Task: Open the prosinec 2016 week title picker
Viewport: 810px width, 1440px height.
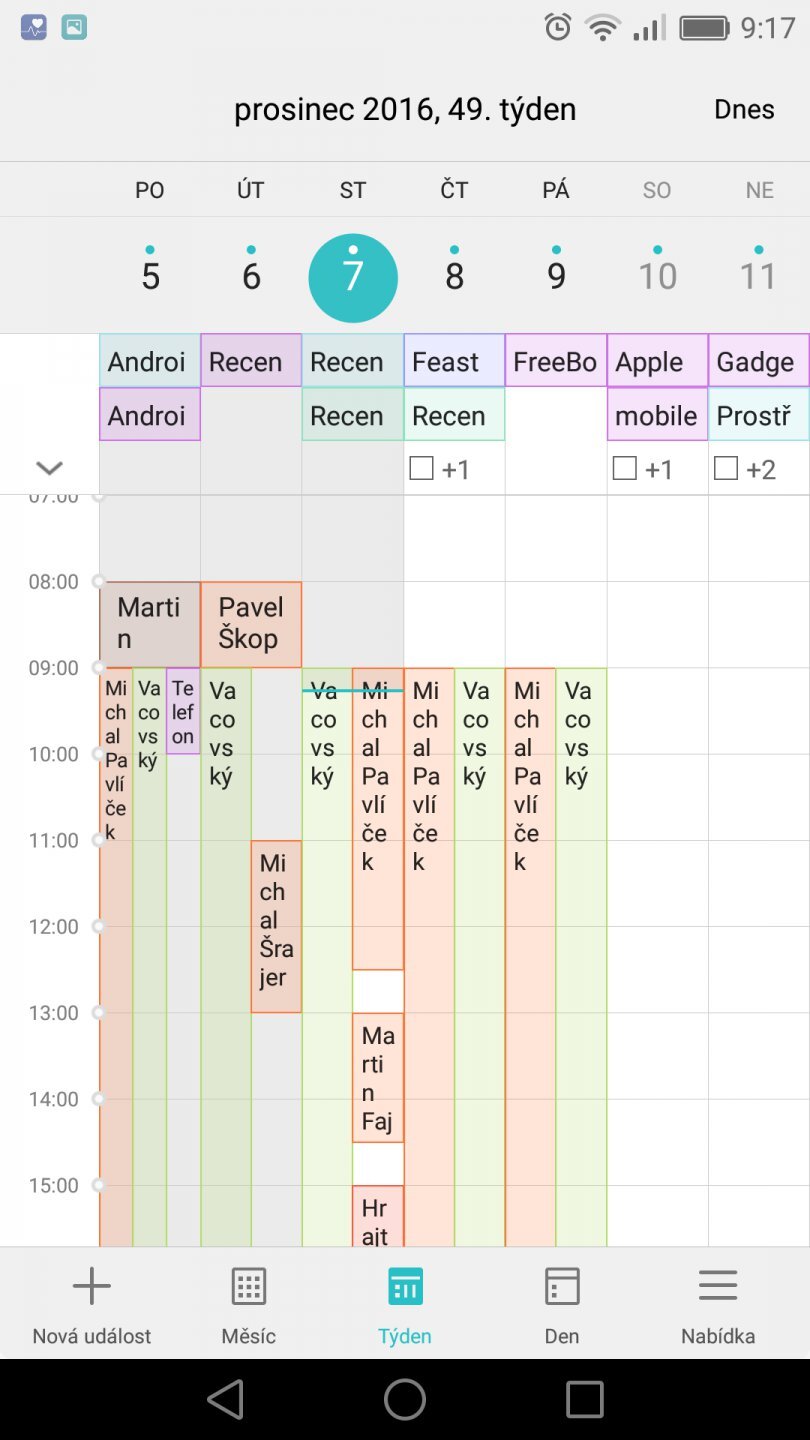Action: [404, 109]
